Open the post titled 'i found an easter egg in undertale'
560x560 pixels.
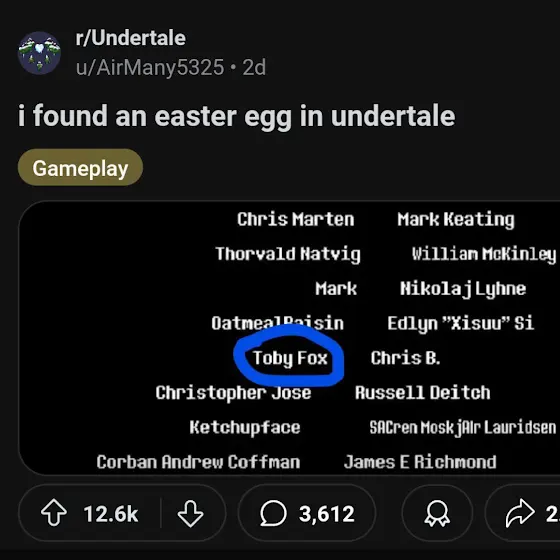point(236,116)
